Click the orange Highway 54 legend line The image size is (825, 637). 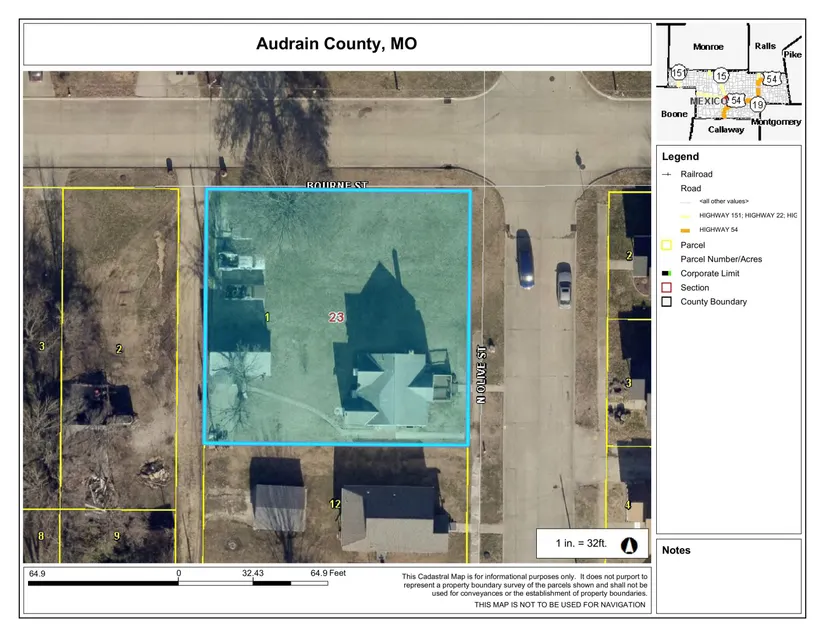pos(667,230)
